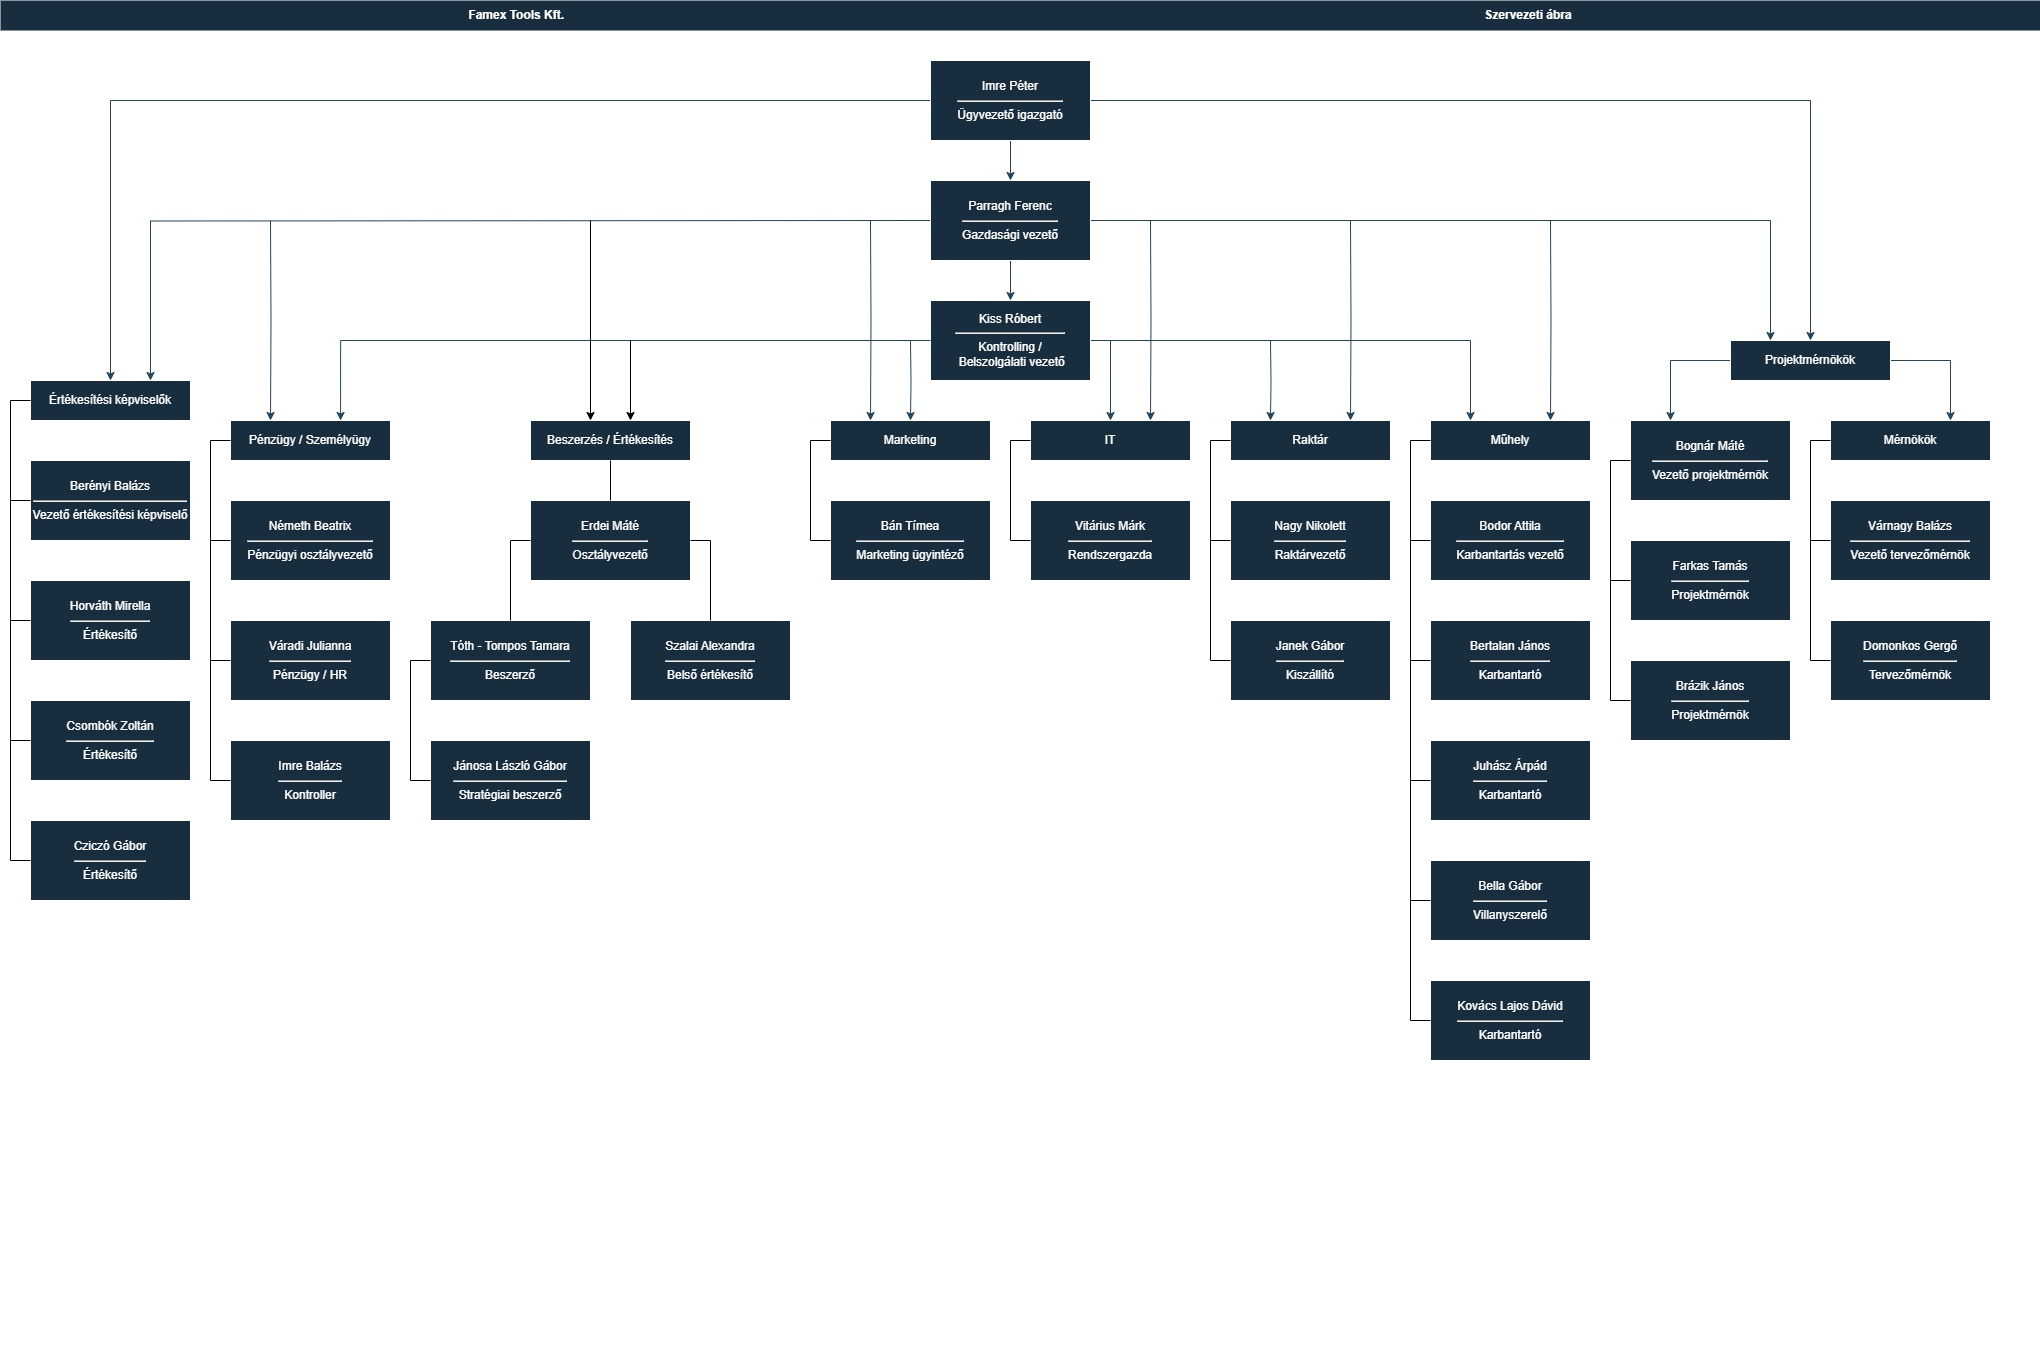Viewport: 2040px width, 1350px height.
Task: Click the Marketing department box
Action: click(x=910, y=440)
